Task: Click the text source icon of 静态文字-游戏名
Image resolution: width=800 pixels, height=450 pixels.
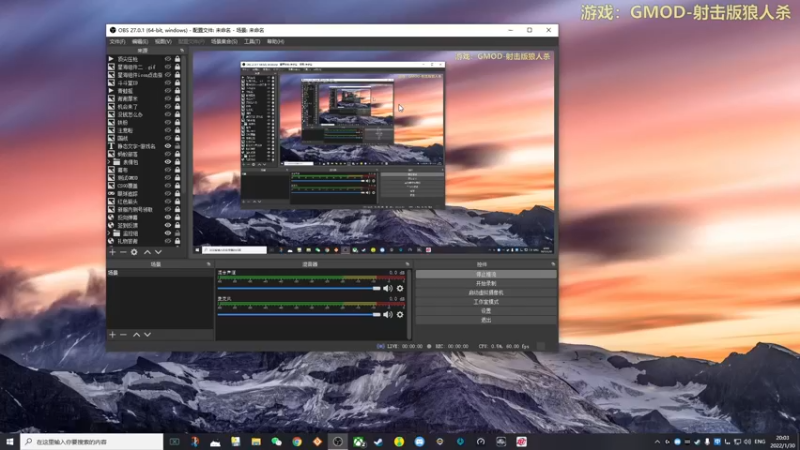Action: coord(111,146)
